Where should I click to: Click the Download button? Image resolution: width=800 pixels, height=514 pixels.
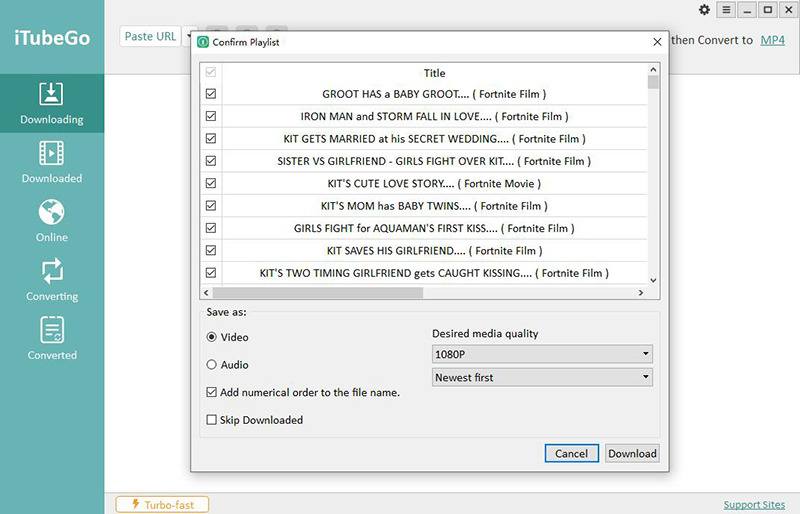(632, 453)
